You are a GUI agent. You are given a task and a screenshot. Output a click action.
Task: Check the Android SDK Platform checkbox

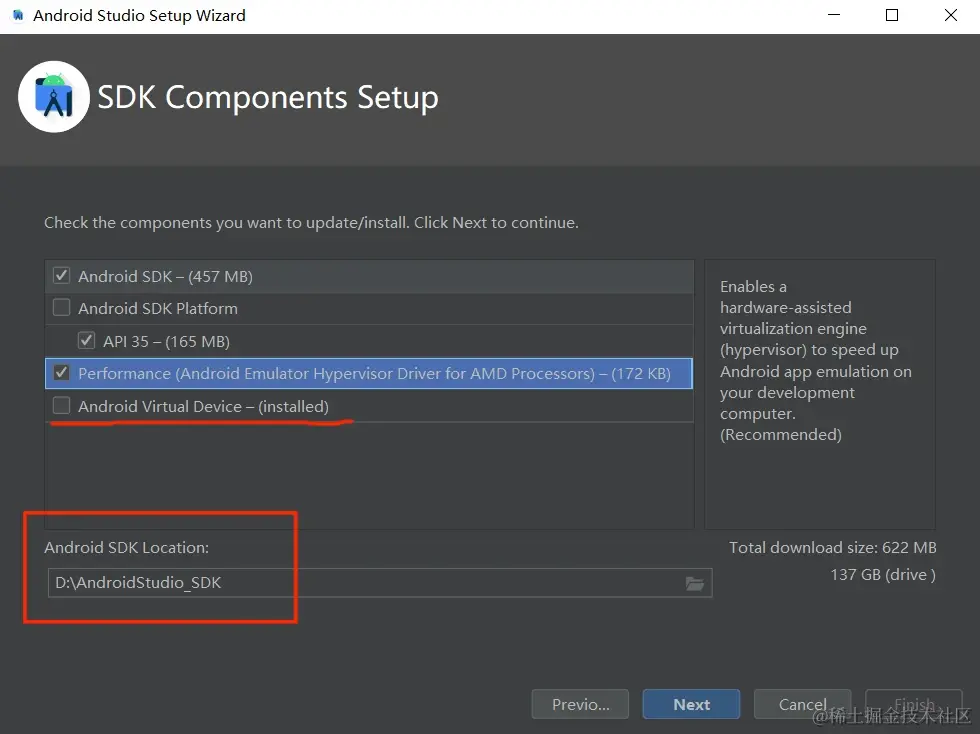(61, 308)
